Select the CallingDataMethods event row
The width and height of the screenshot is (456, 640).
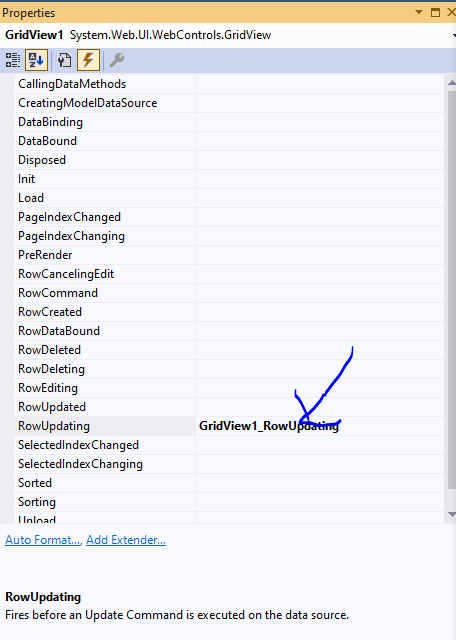tap(229, 84)
